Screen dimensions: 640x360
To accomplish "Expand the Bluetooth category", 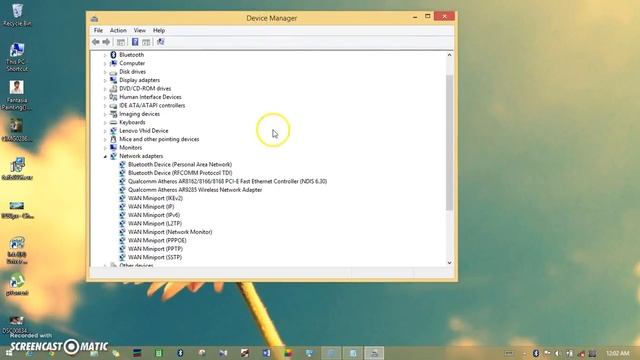I will coord(105,55).
